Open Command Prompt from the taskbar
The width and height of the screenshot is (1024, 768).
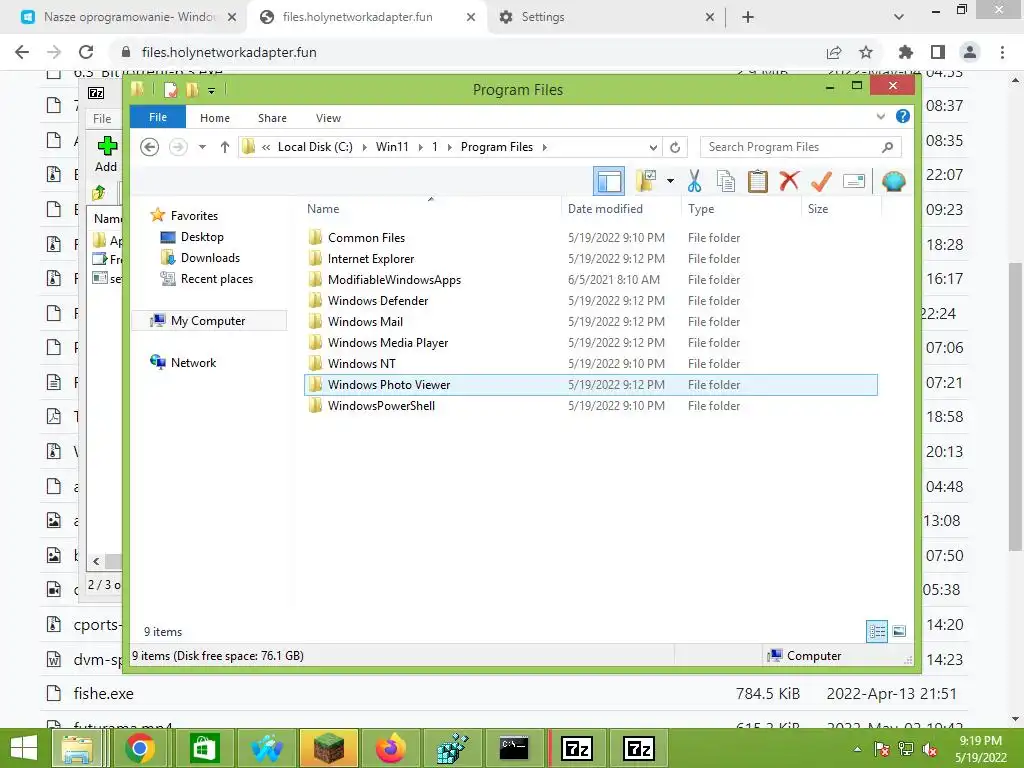tap(514, 748)
